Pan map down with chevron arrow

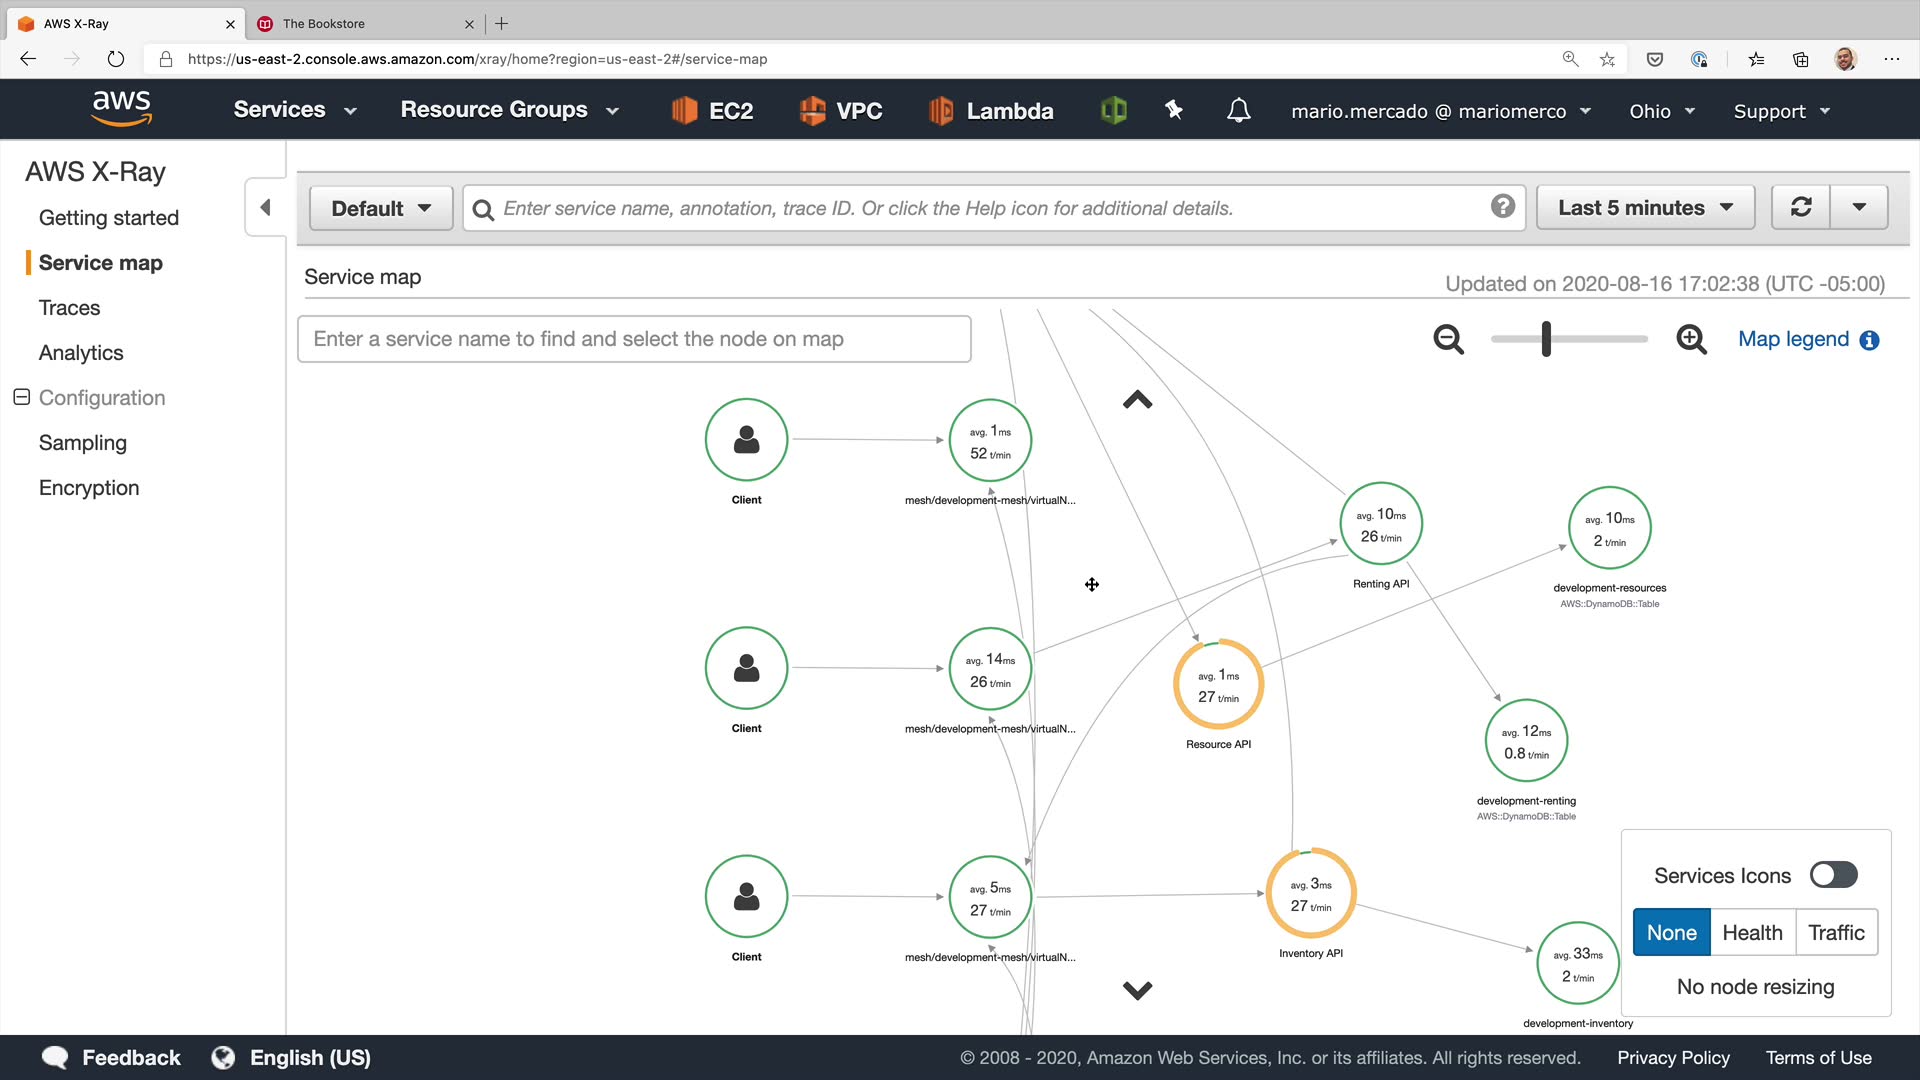pos(1137,990)
